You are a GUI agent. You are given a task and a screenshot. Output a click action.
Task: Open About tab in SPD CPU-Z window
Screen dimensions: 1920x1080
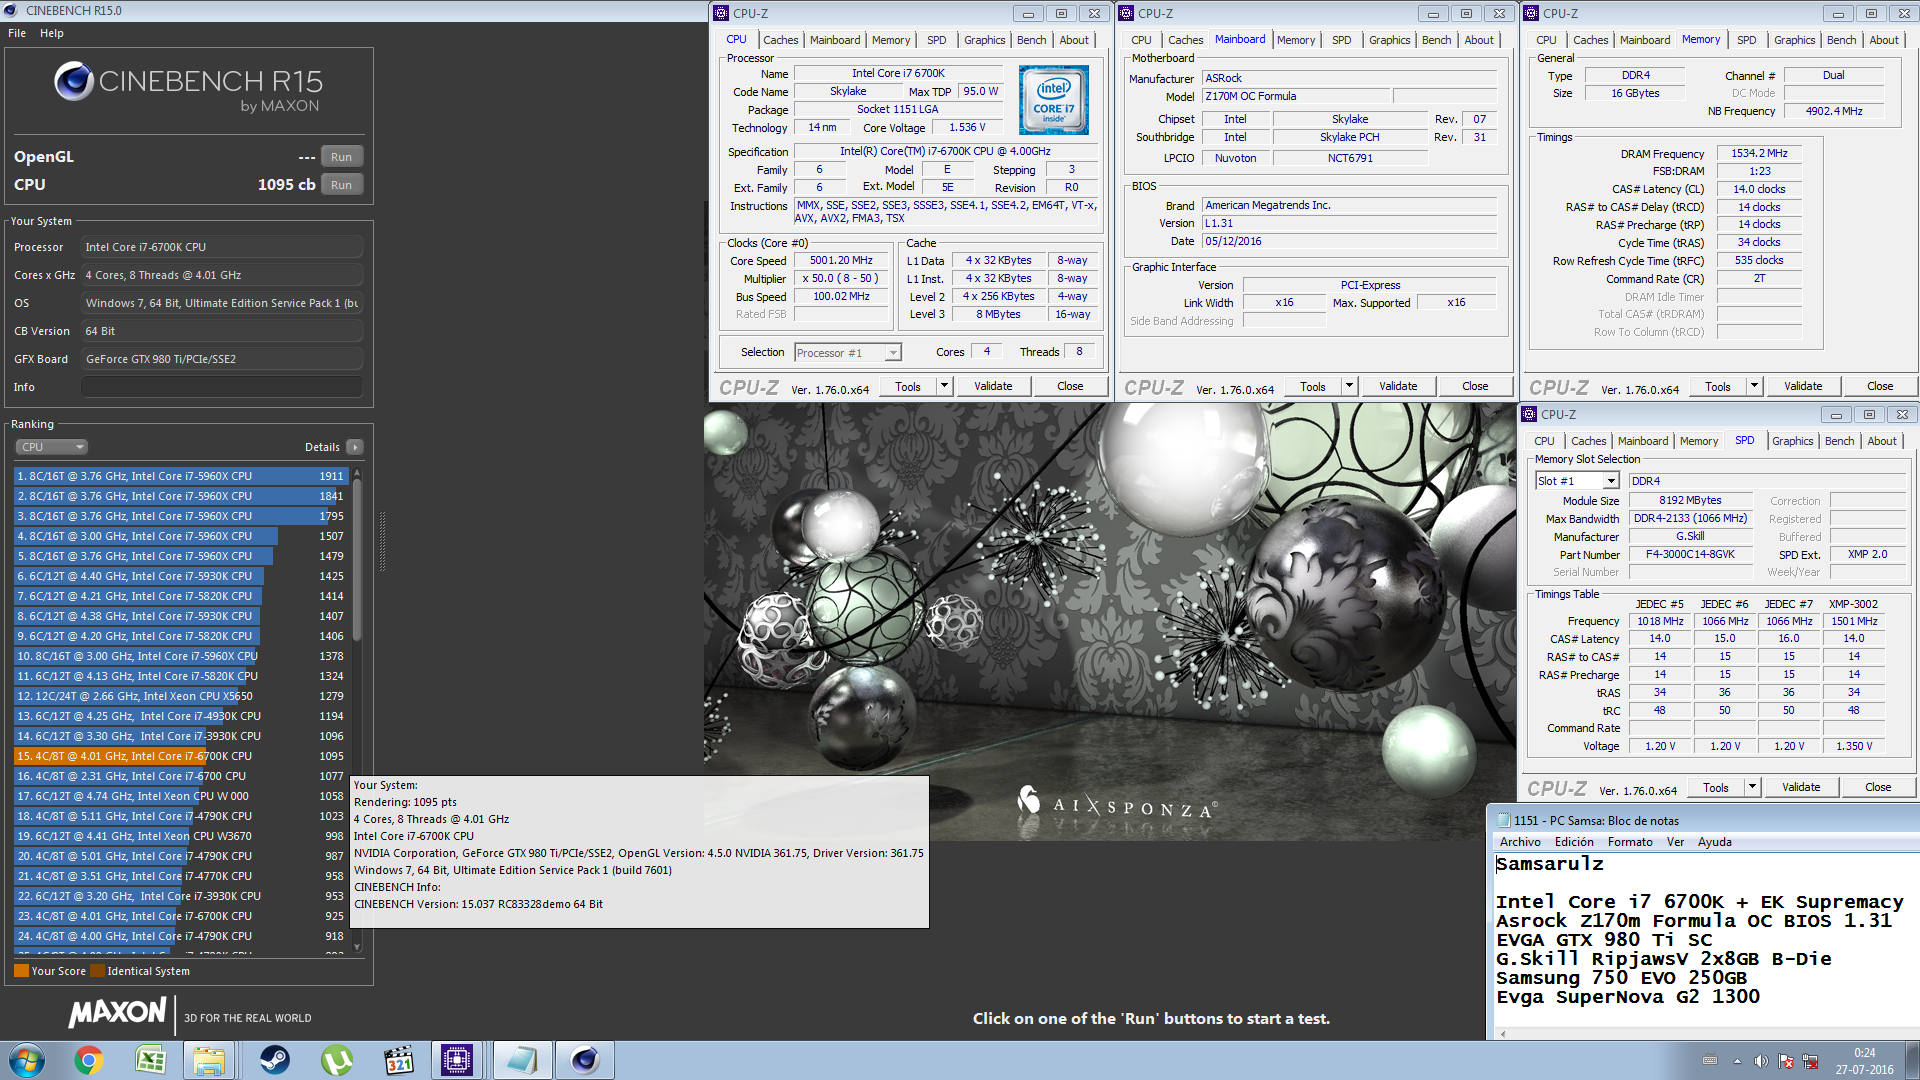point(1881,441)
